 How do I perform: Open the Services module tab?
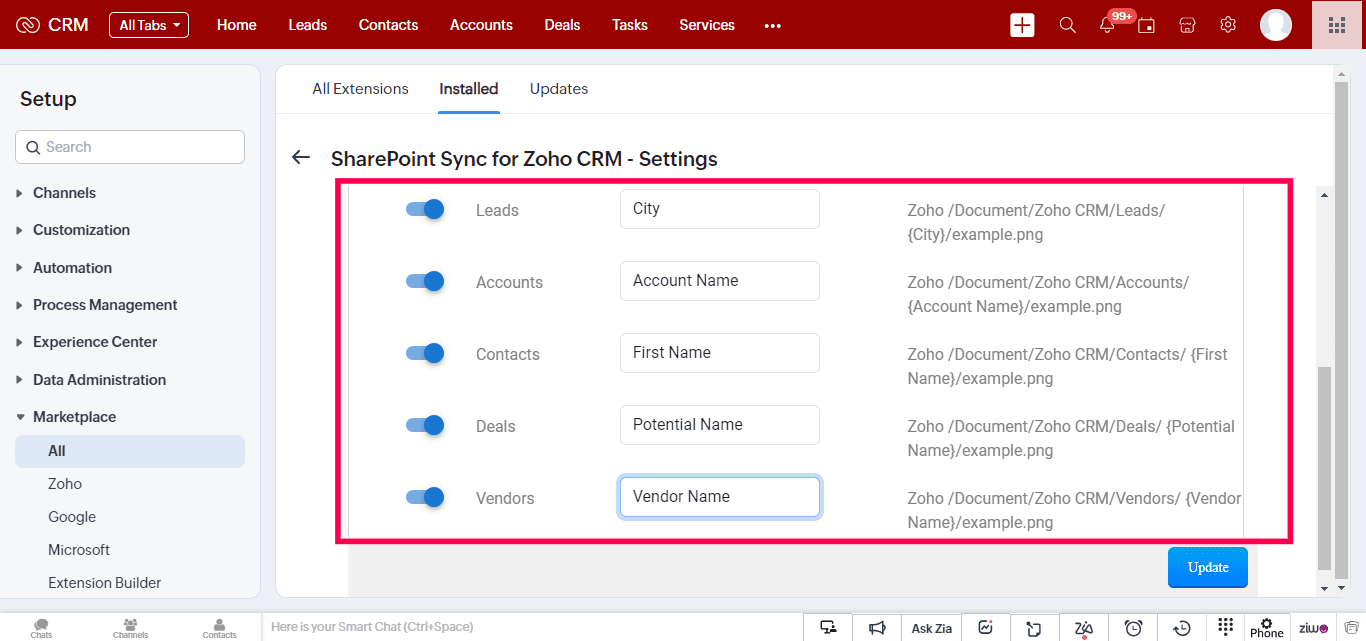[x=707, y=25]
